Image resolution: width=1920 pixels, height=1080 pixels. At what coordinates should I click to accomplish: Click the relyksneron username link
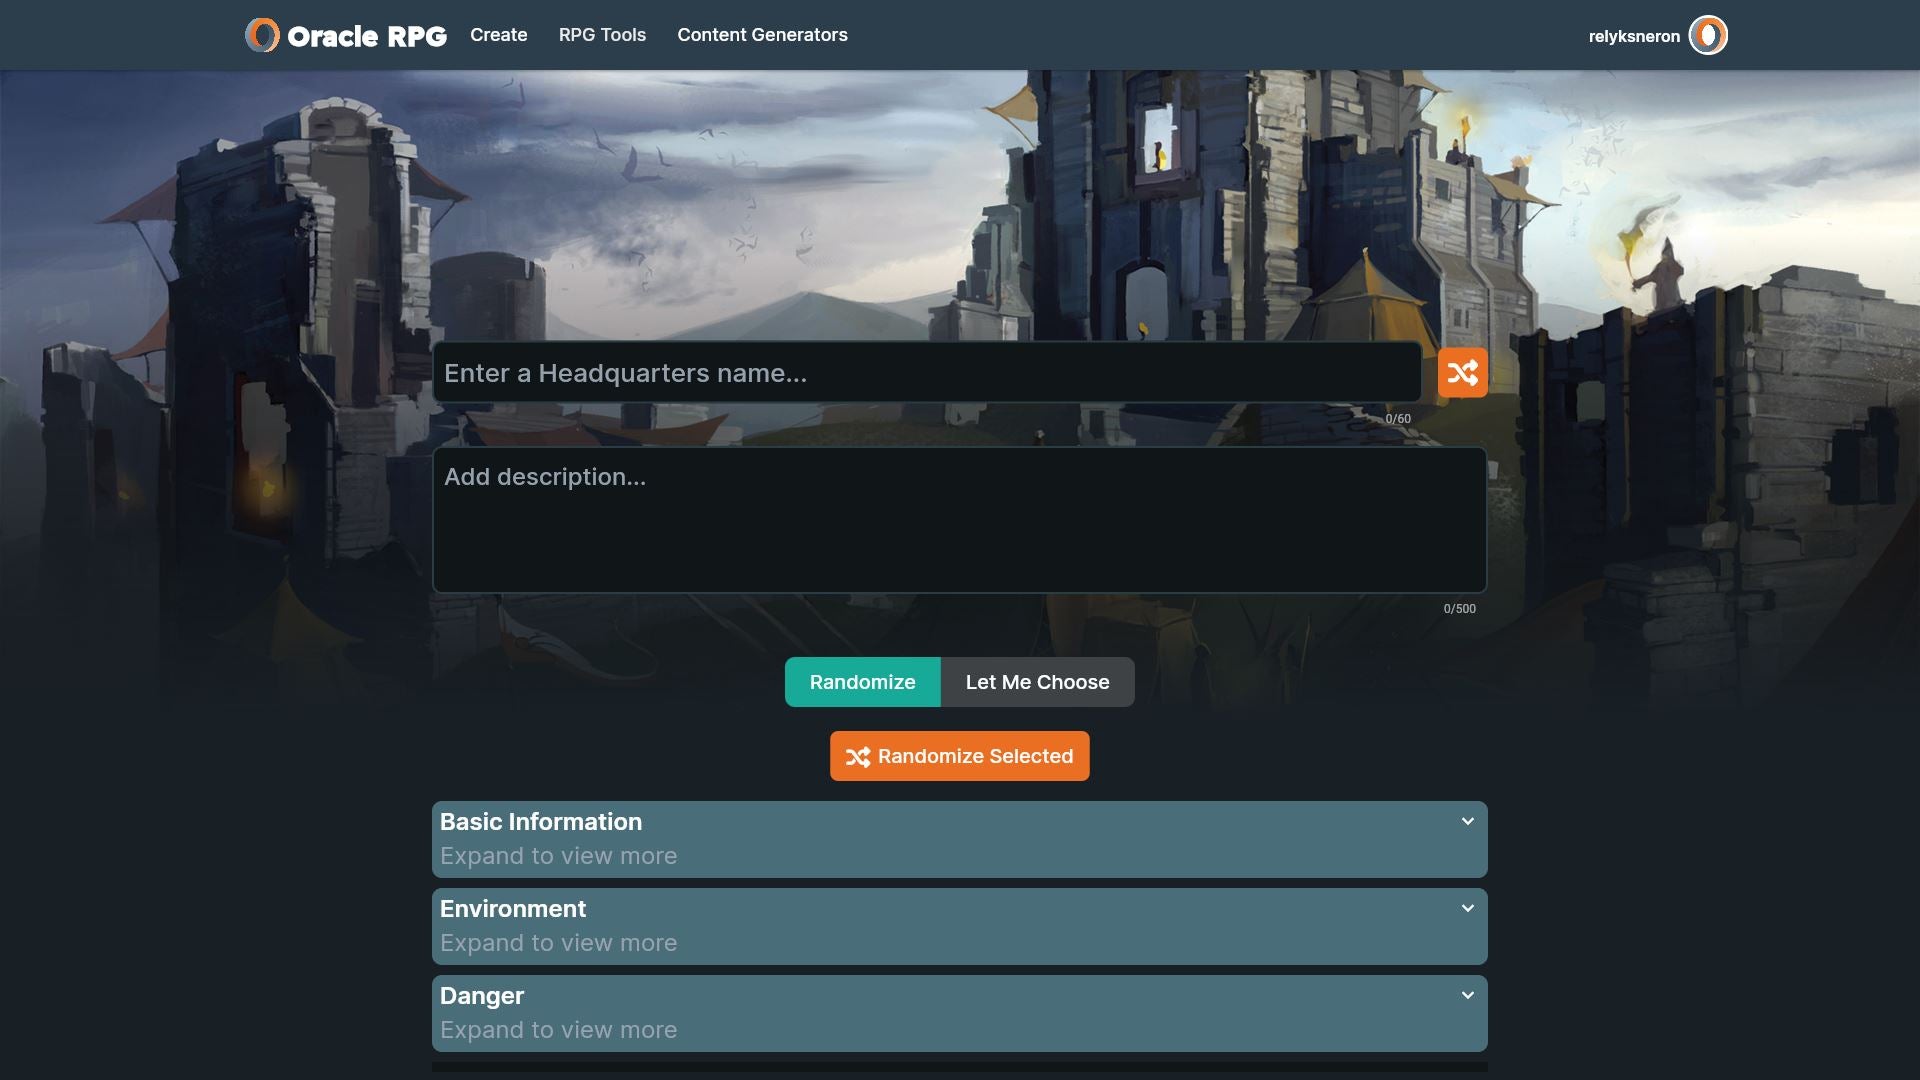[1633, 36]
